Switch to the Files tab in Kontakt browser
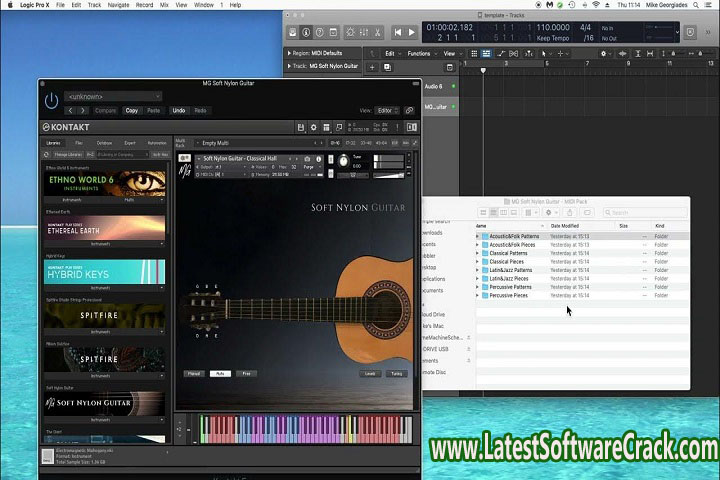The width and height of the screenshot is (720, 480). tap(79, 143)
